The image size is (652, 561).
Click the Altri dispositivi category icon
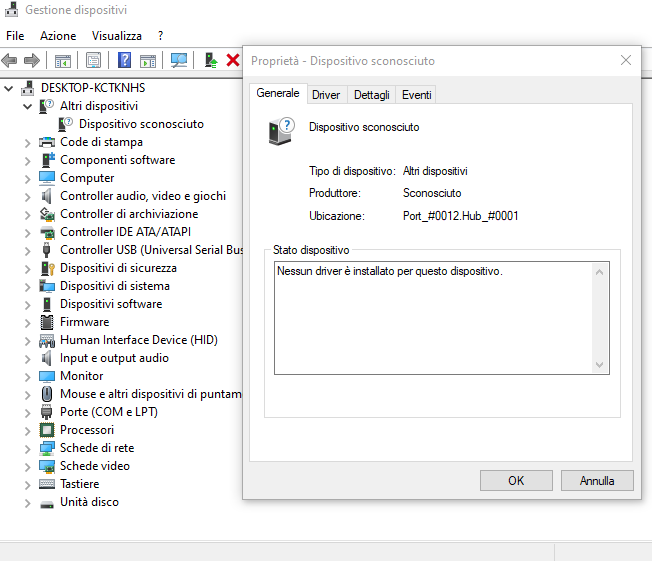[x=46, y=106]
